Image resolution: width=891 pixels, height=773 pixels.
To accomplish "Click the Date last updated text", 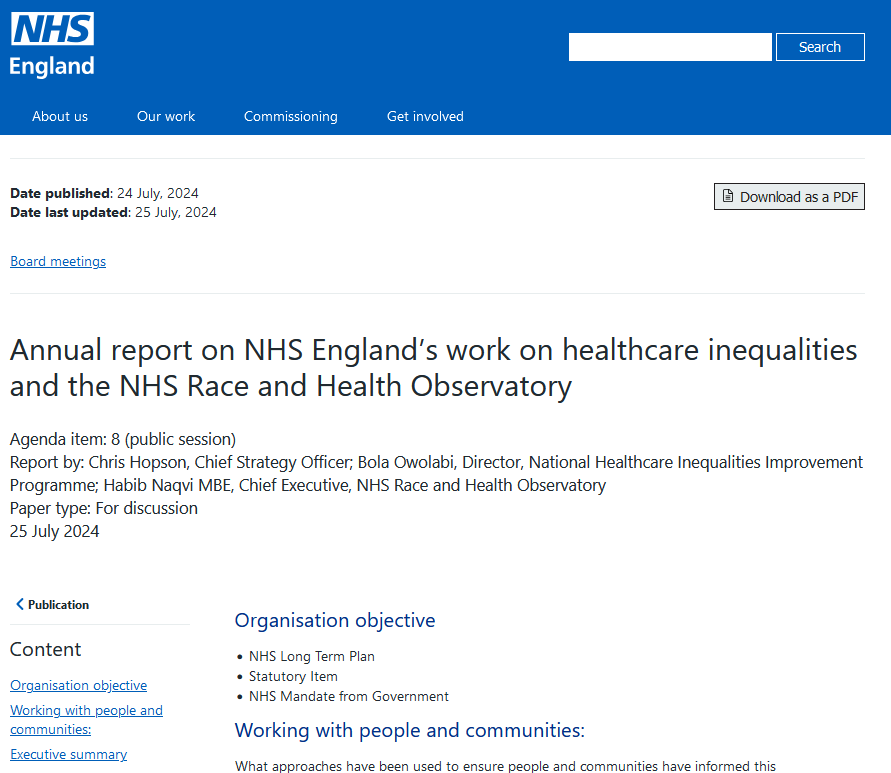I will coord(114,213).
